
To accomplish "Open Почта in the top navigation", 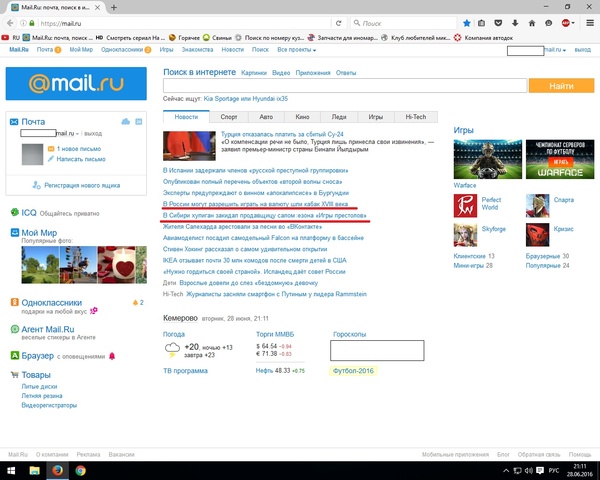I will [45, 50].
